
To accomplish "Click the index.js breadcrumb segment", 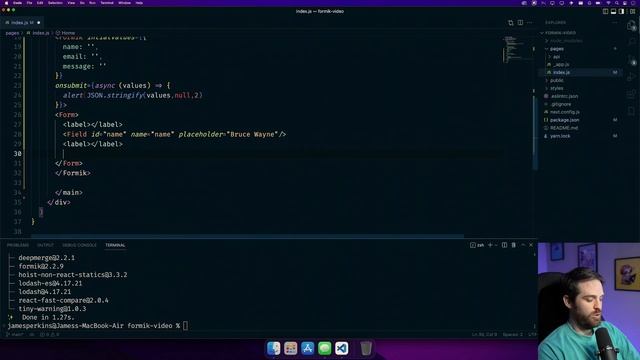I will (38, 33).
